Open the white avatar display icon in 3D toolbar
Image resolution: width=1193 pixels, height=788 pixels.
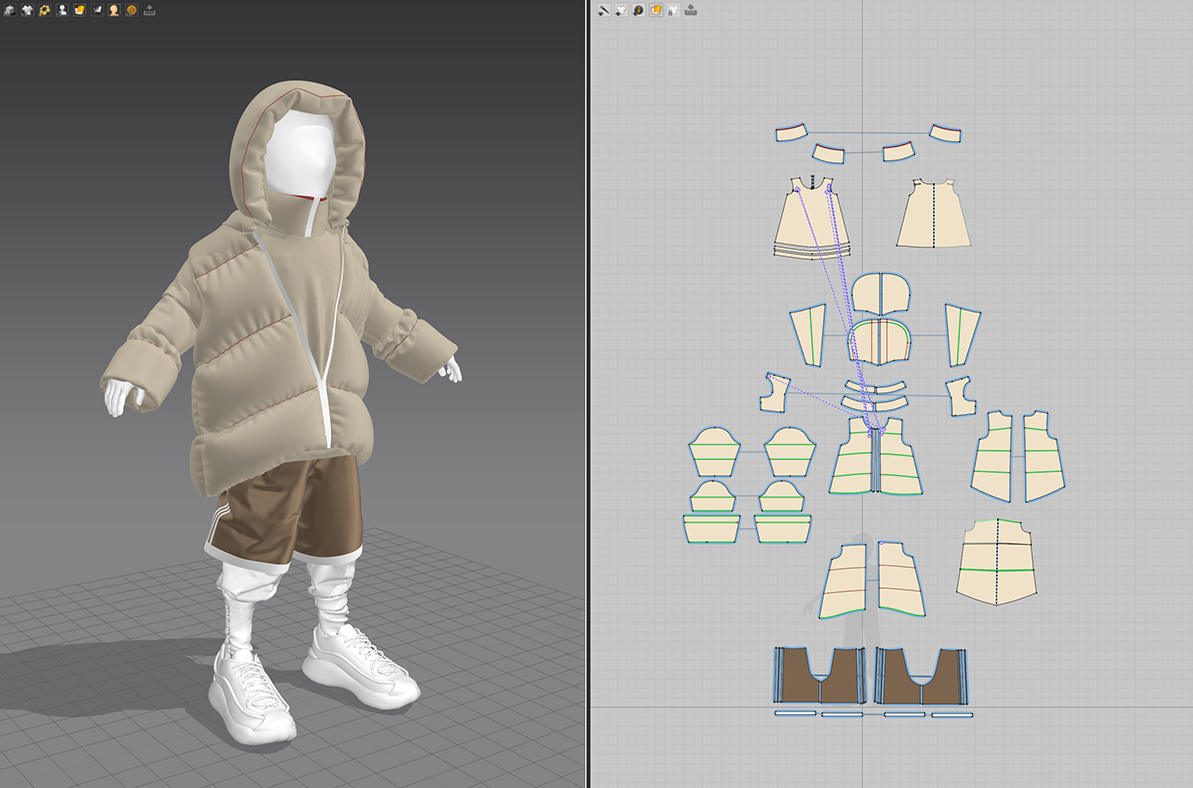[62, 10]
